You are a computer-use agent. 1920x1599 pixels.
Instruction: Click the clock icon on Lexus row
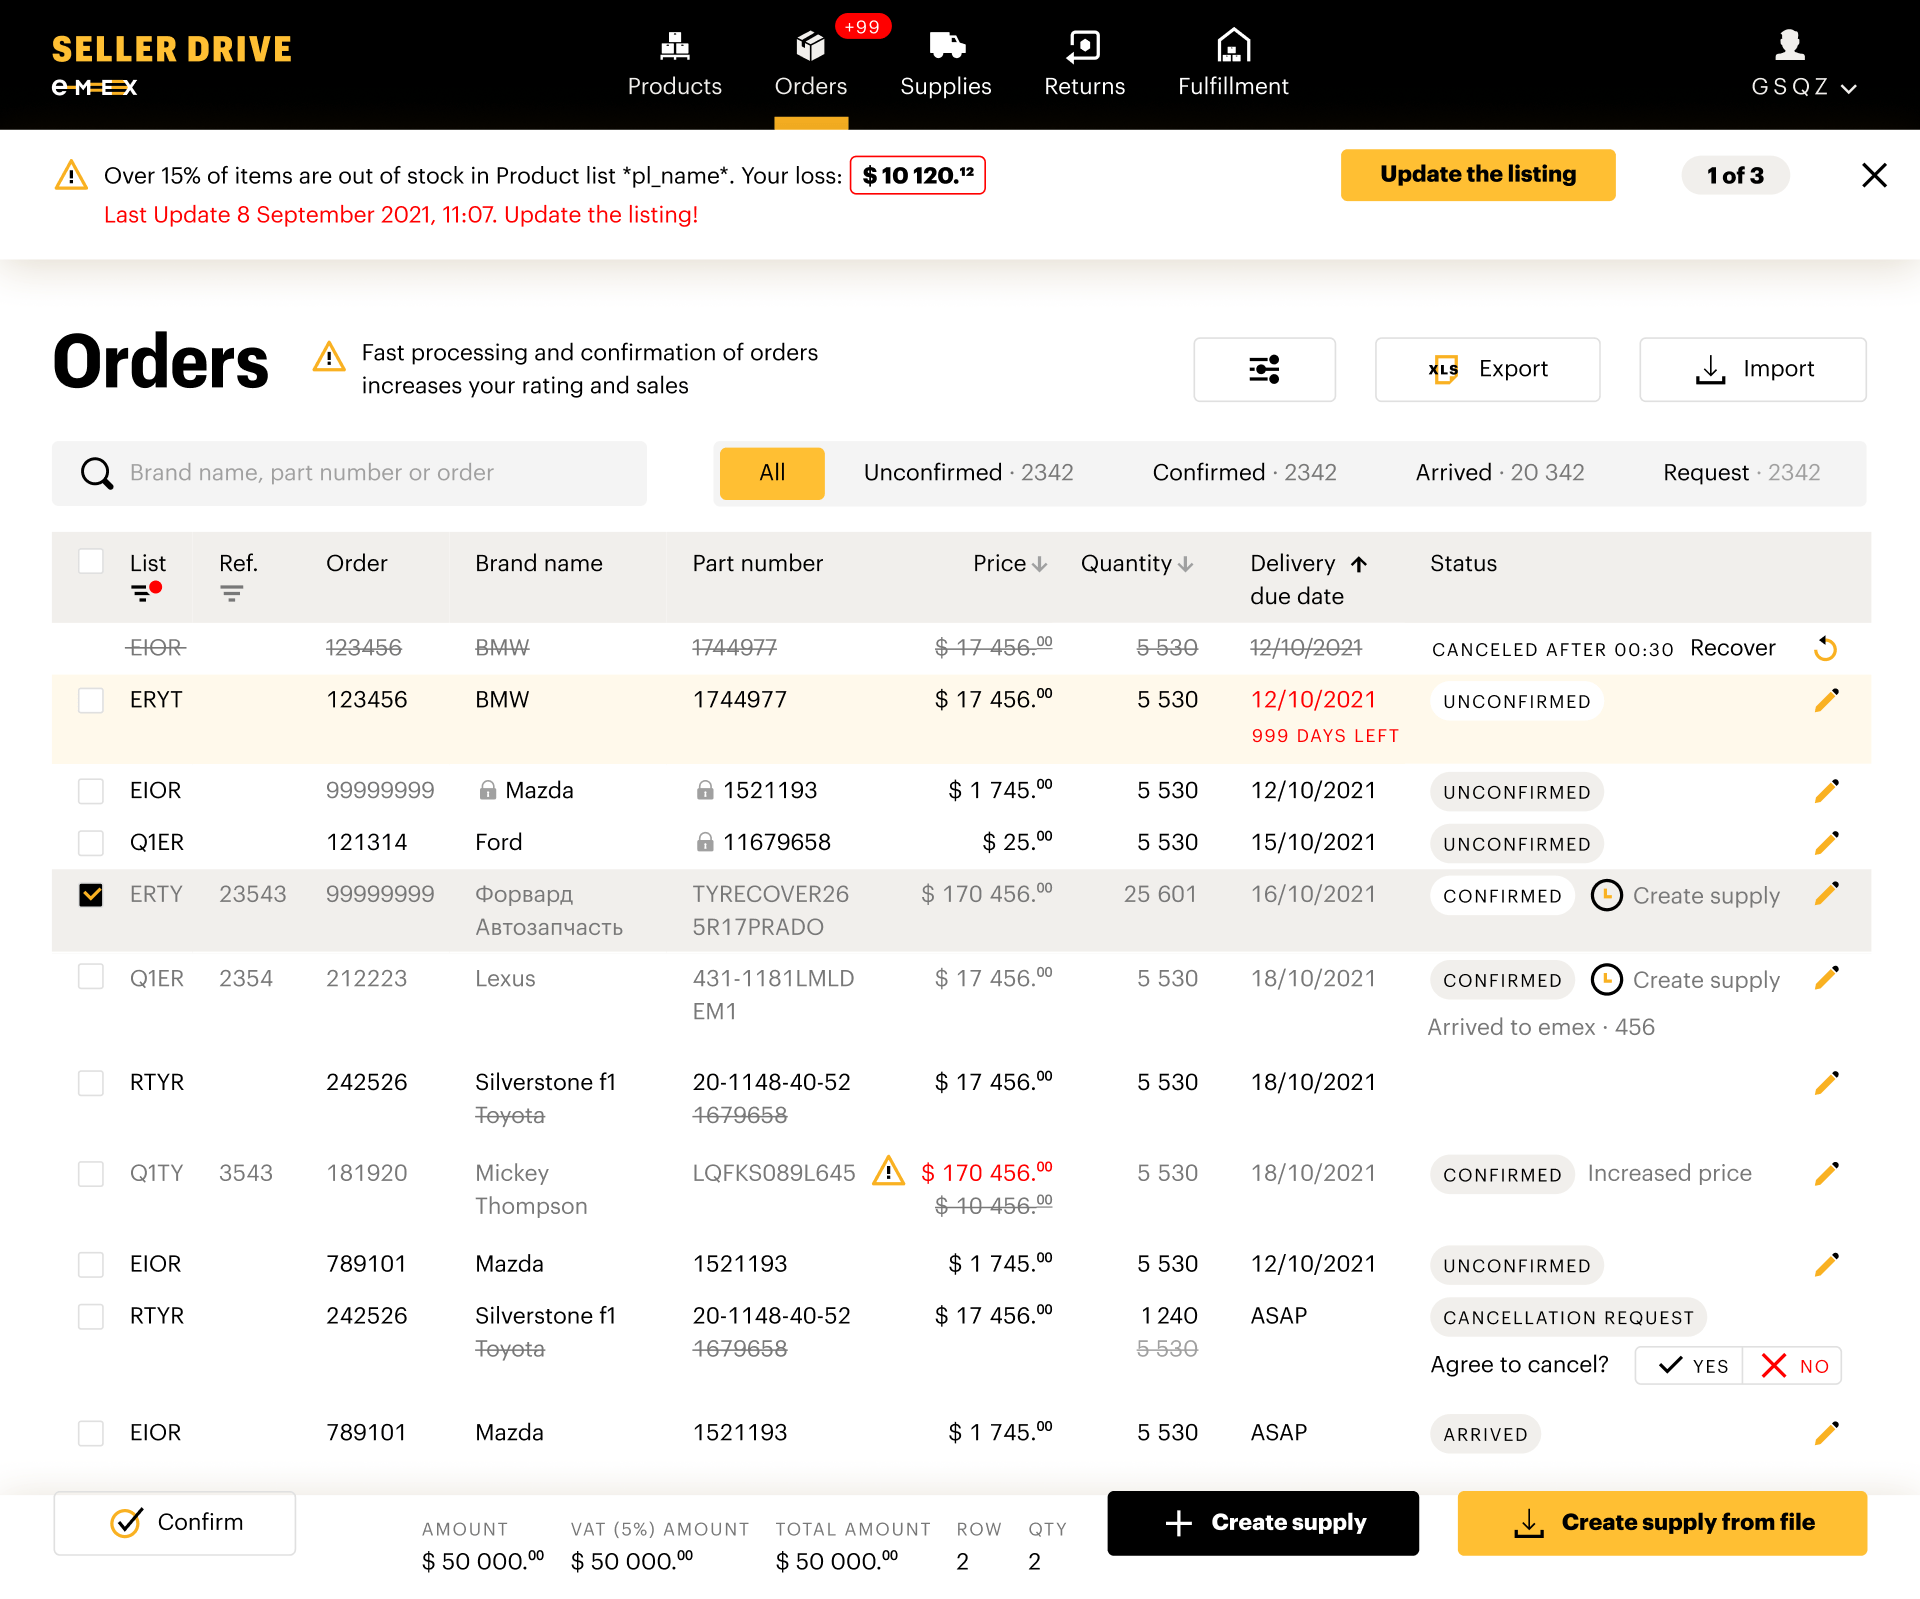point(1606,979)
